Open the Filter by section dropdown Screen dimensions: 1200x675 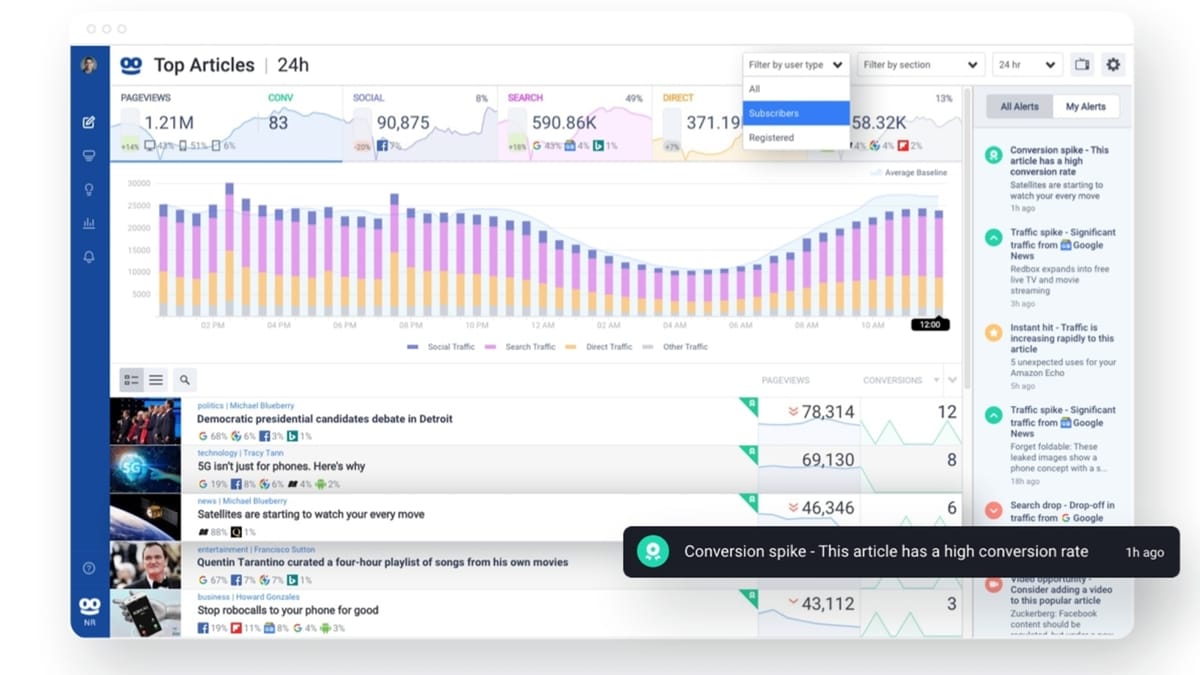[x=920, y=65]
